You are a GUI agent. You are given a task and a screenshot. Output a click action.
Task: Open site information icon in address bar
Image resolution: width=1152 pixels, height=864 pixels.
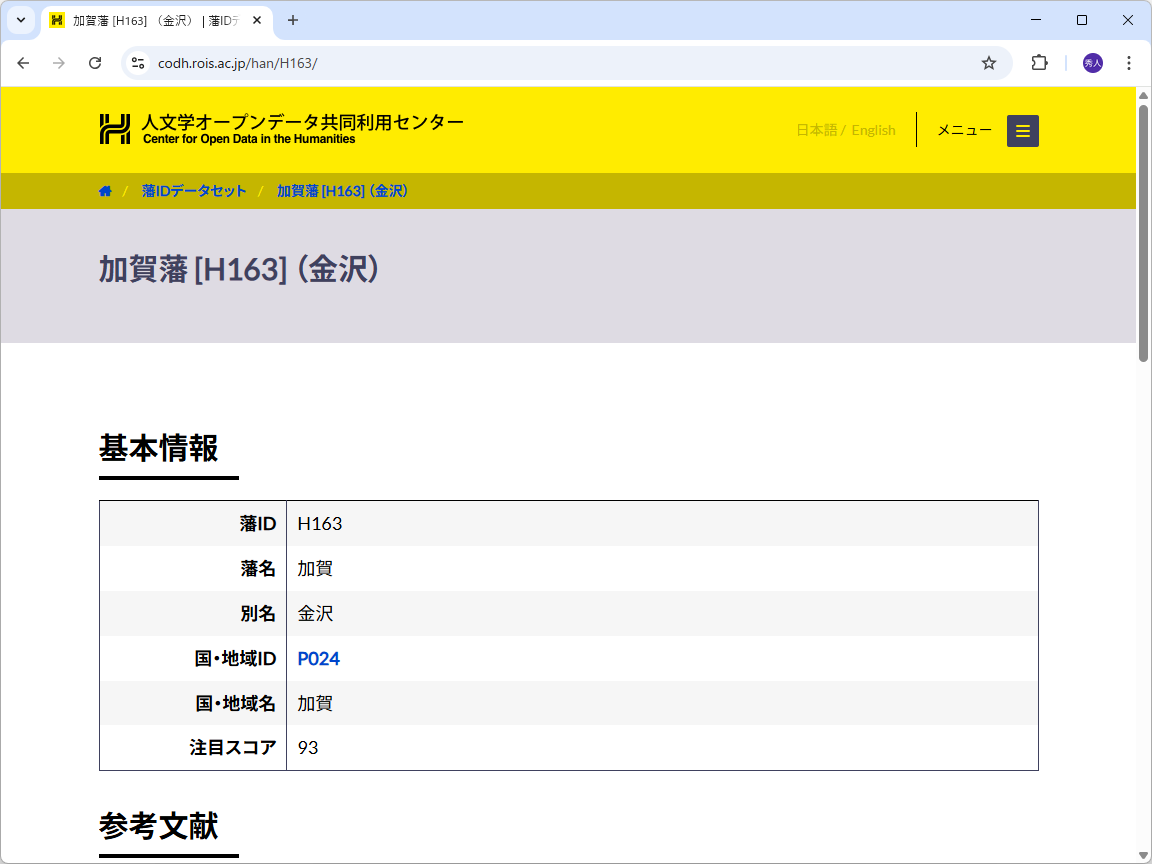pyautogui.click(x=137, y=63)
